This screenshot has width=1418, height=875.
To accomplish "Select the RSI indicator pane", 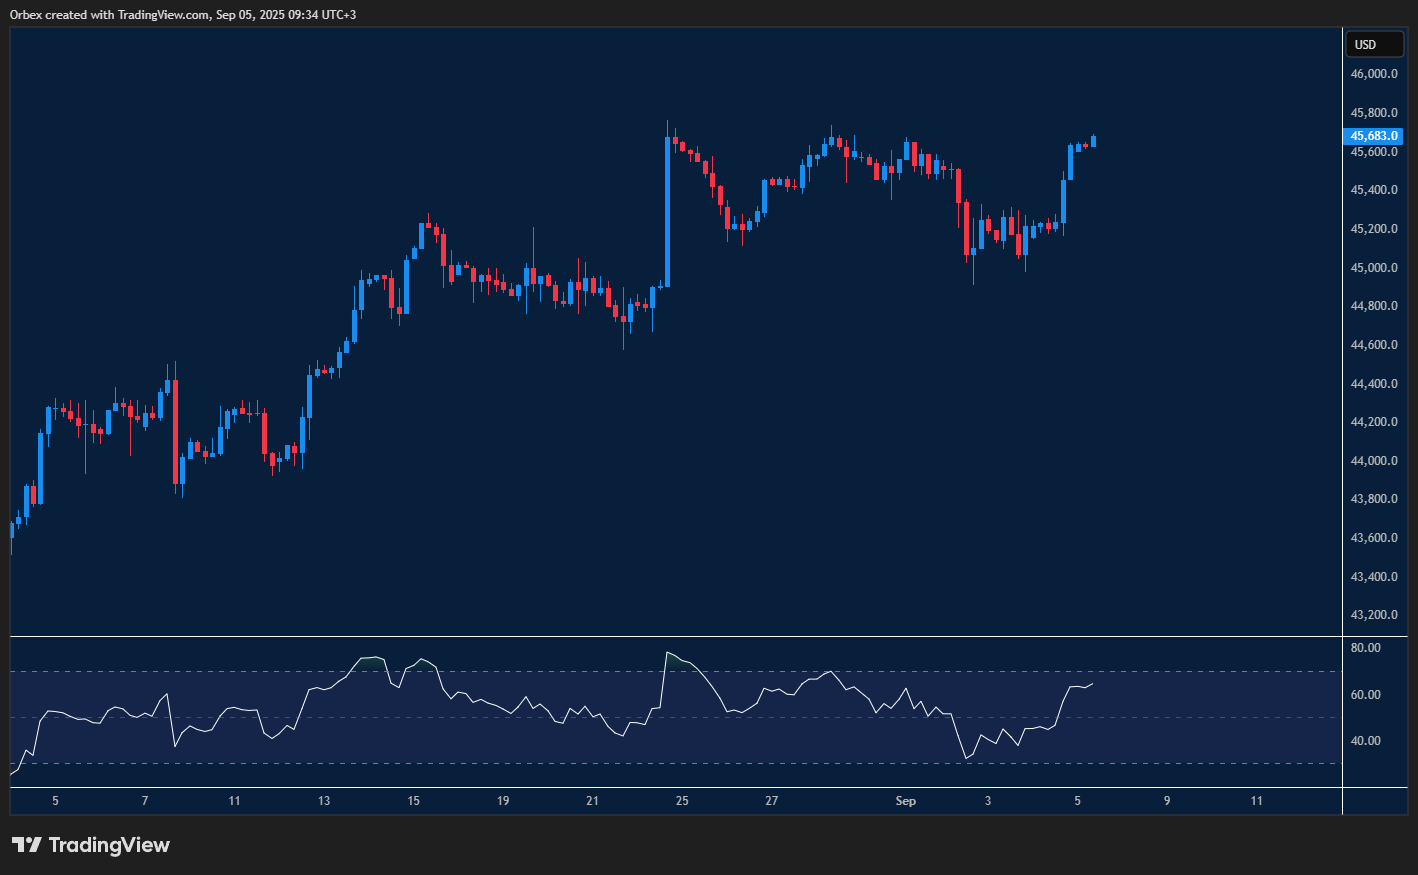I will pos(670,710).
